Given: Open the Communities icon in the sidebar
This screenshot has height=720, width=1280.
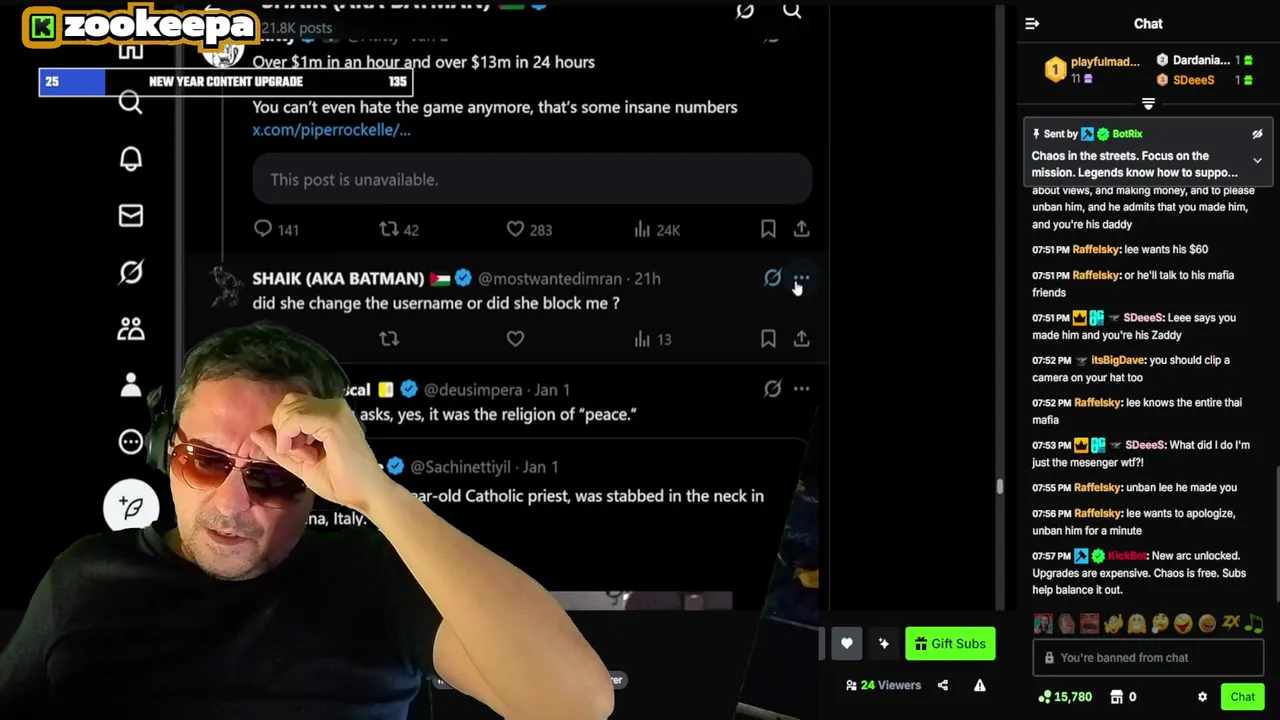Looking at the screenshot, I should [131, 329].
